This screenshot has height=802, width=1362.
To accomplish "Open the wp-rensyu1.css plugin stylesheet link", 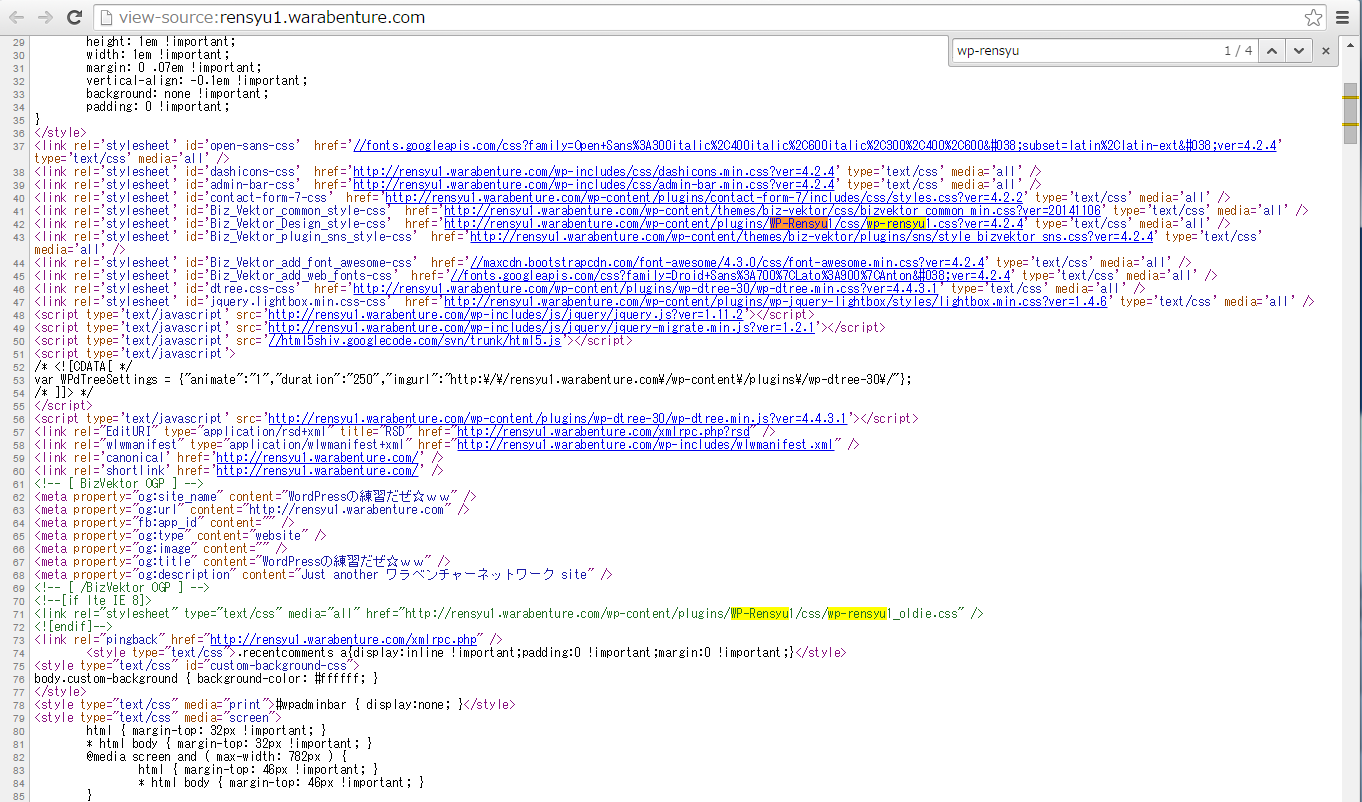I will point(736,224).
